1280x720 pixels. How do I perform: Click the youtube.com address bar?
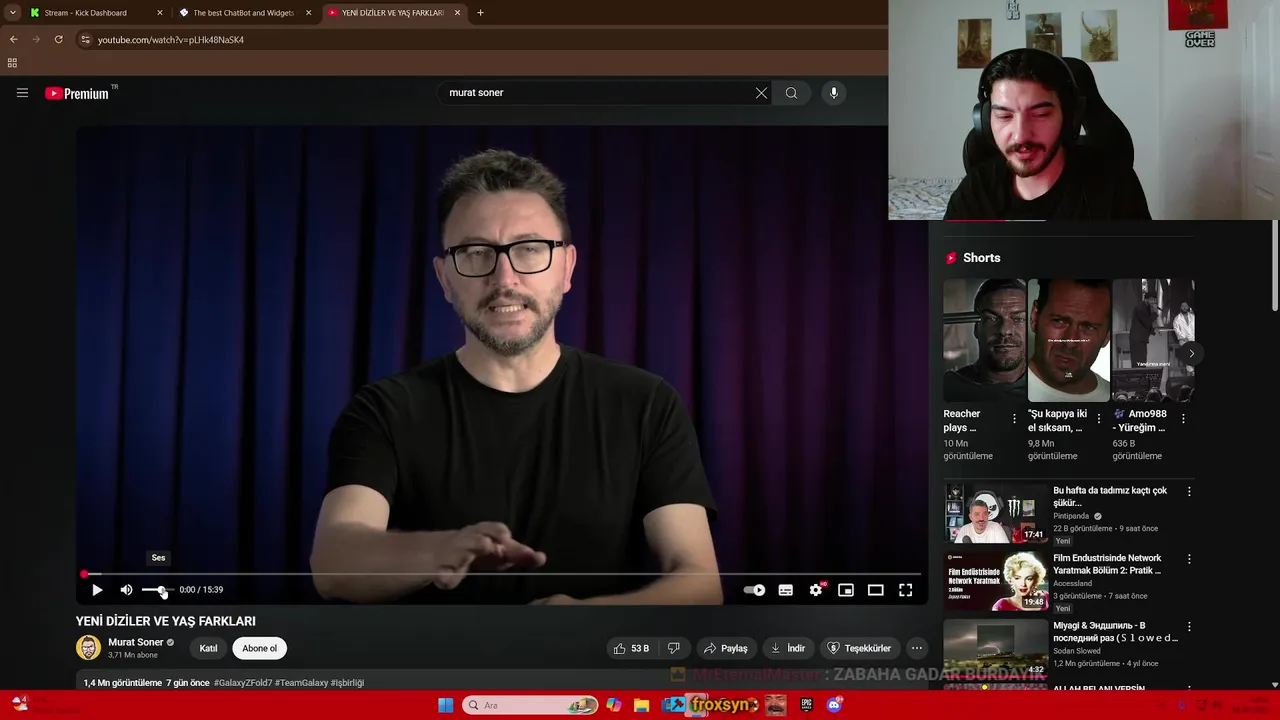[480, 40]
